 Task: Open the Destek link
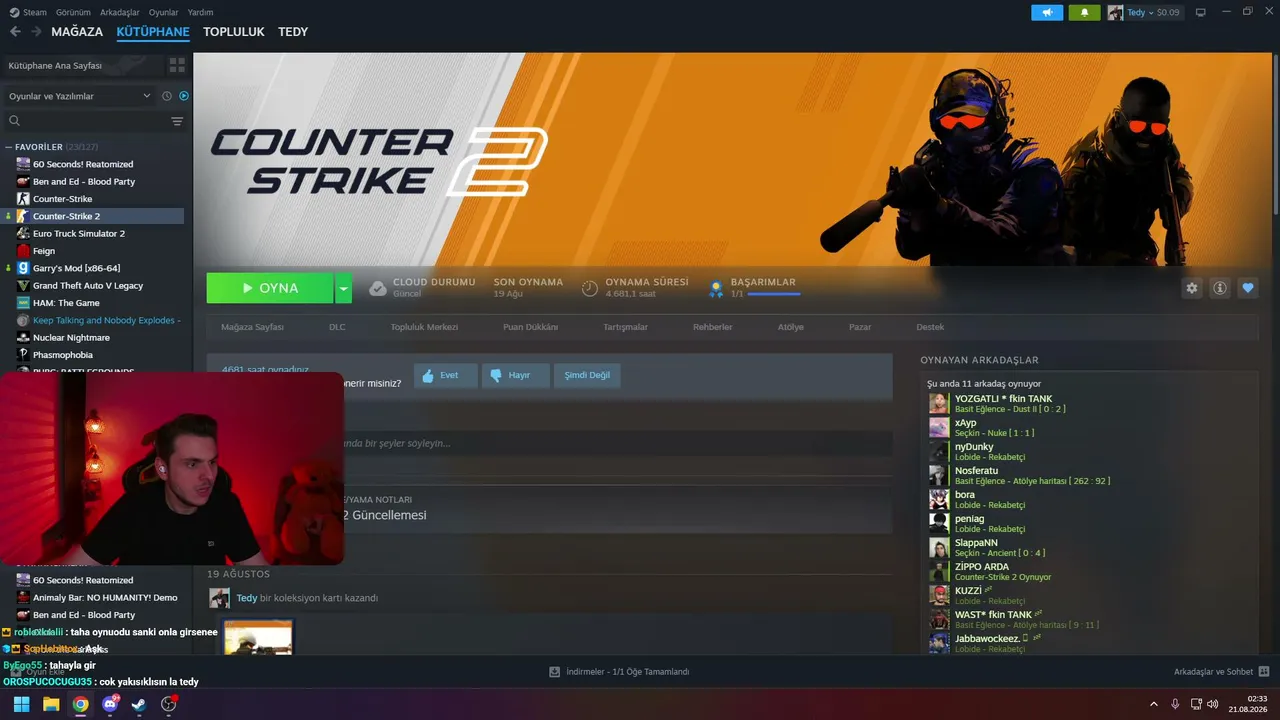point(930,327)
